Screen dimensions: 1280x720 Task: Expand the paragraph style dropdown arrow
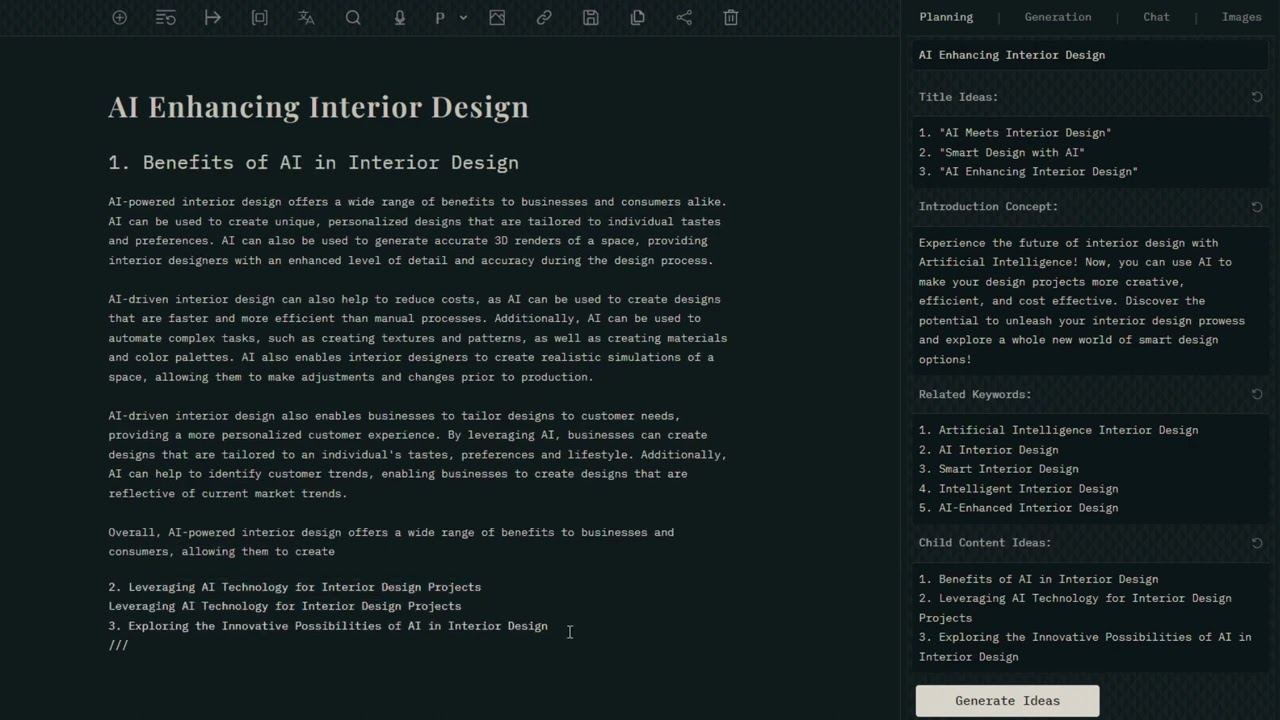[x=463, y=17]
